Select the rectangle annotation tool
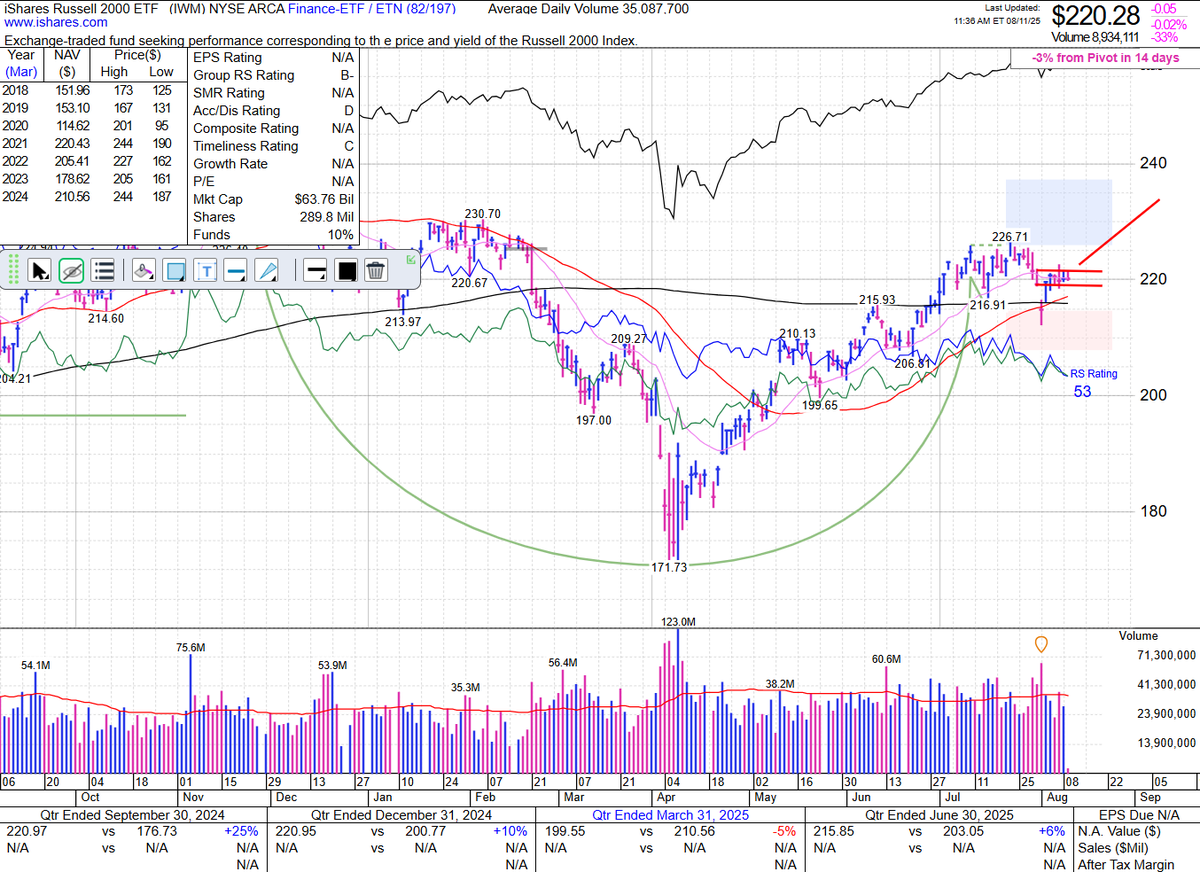 (176, 270)
